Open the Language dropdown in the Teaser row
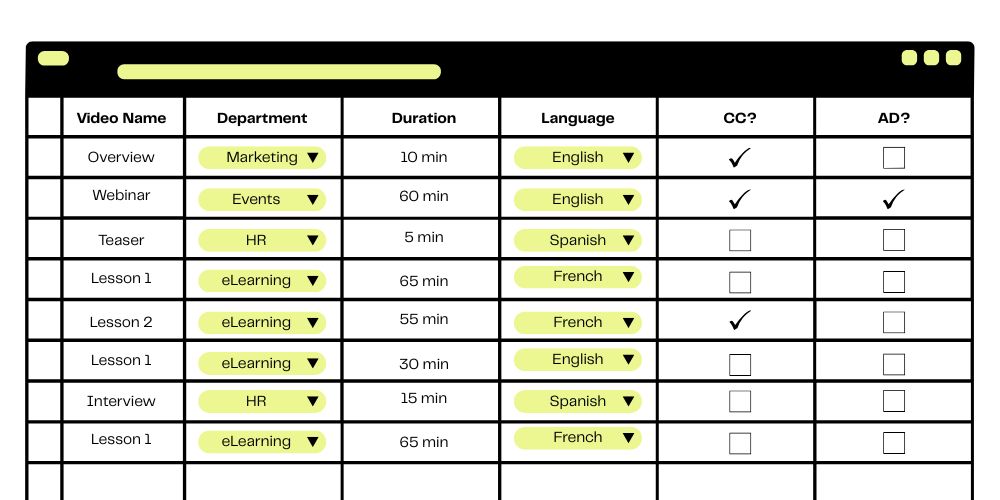Viewport: 1000px width, 500px height. [577, 240]
